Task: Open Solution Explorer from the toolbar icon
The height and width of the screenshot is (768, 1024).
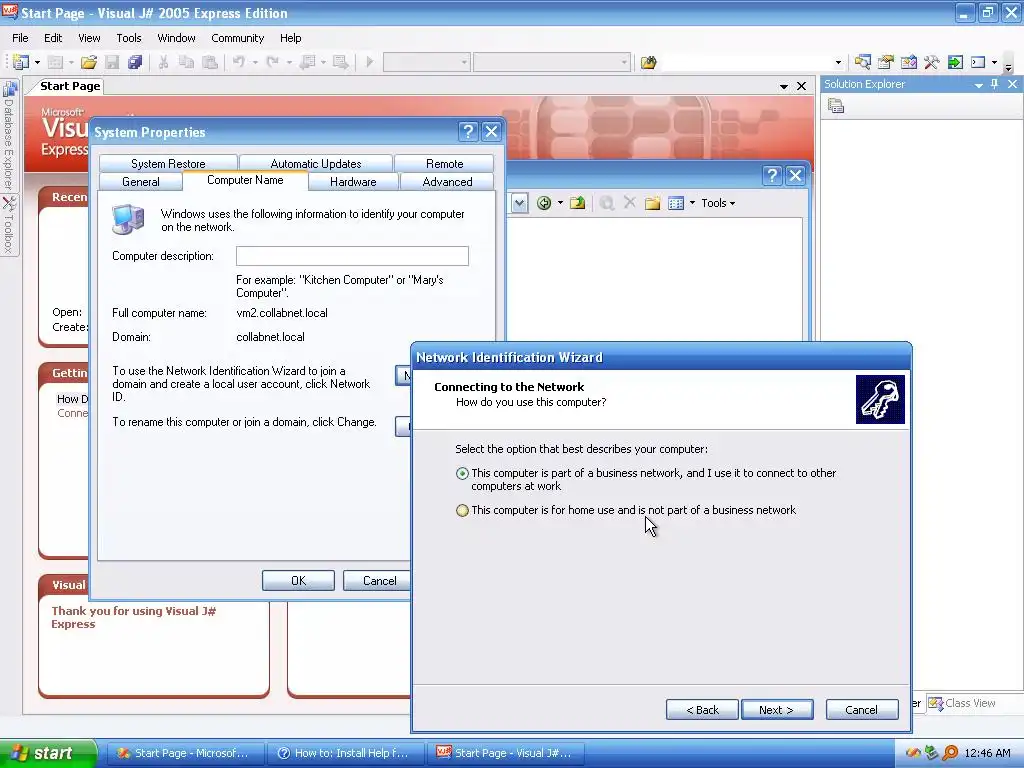Action: [863, 62]
